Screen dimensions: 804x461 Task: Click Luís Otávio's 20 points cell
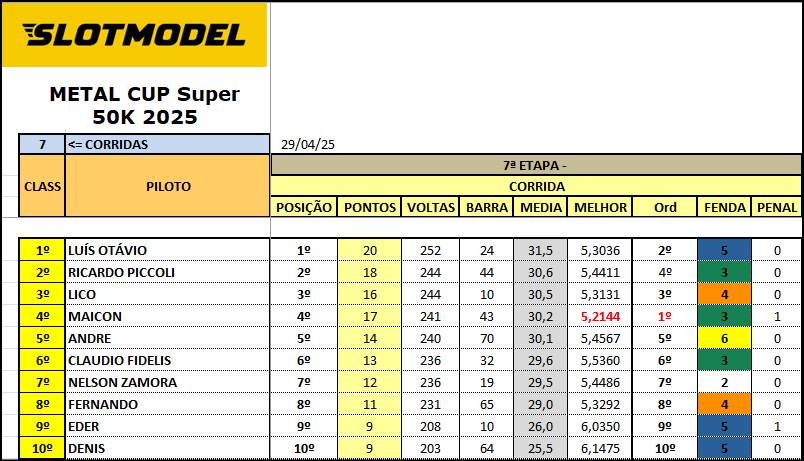370,250
